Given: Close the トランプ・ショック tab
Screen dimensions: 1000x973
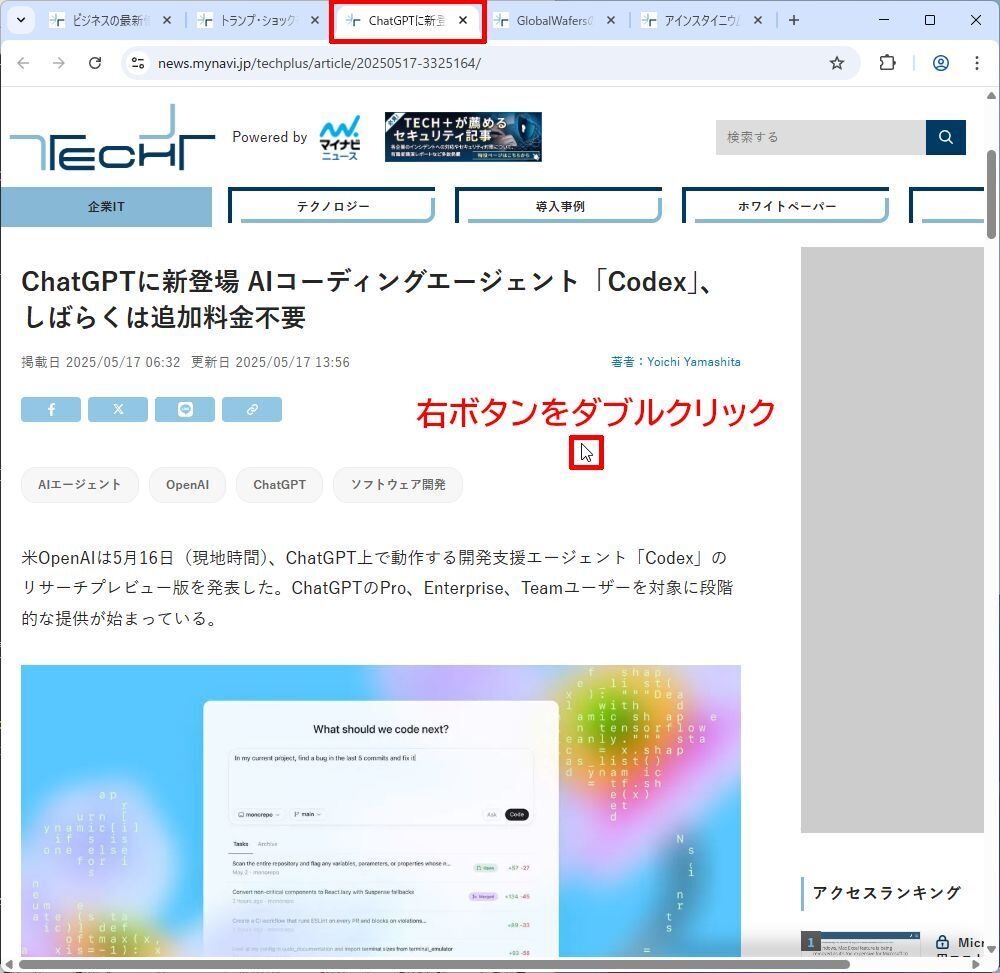Looking at the screenshot, I should [314, 20].
